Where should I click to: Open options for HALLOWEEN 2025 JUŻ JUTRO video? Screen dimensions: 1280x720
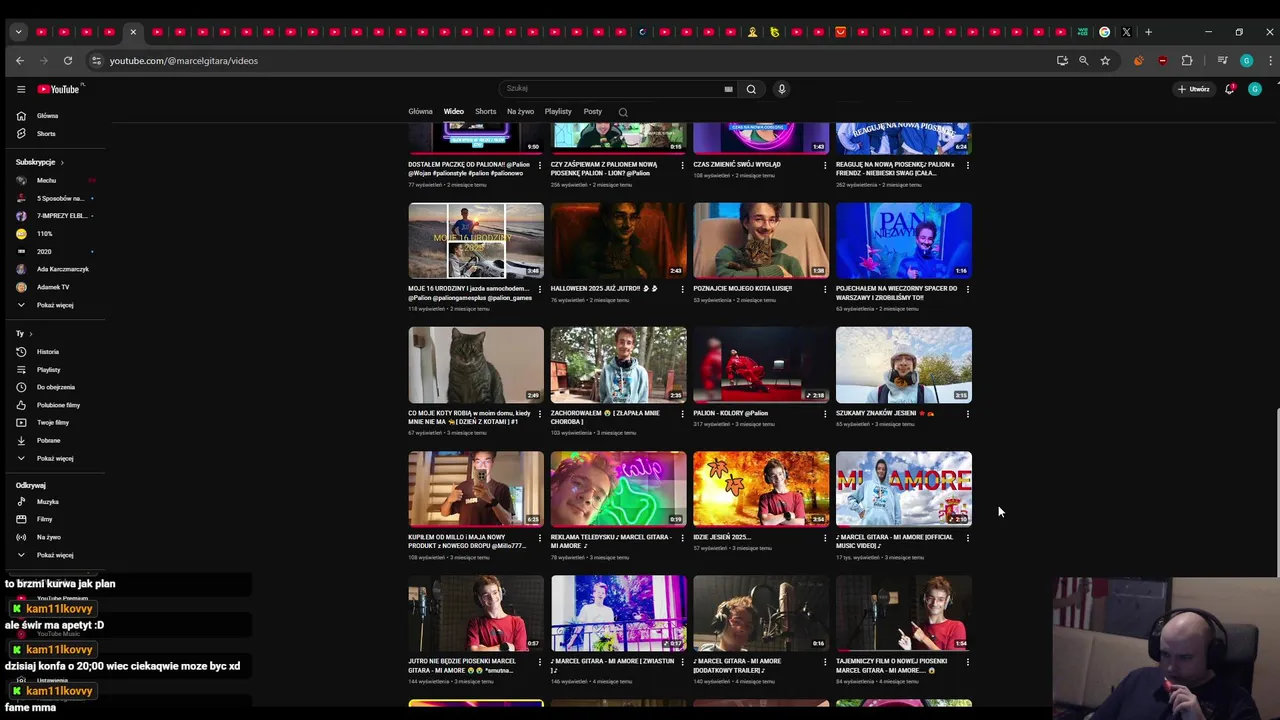tap(682, 289)
